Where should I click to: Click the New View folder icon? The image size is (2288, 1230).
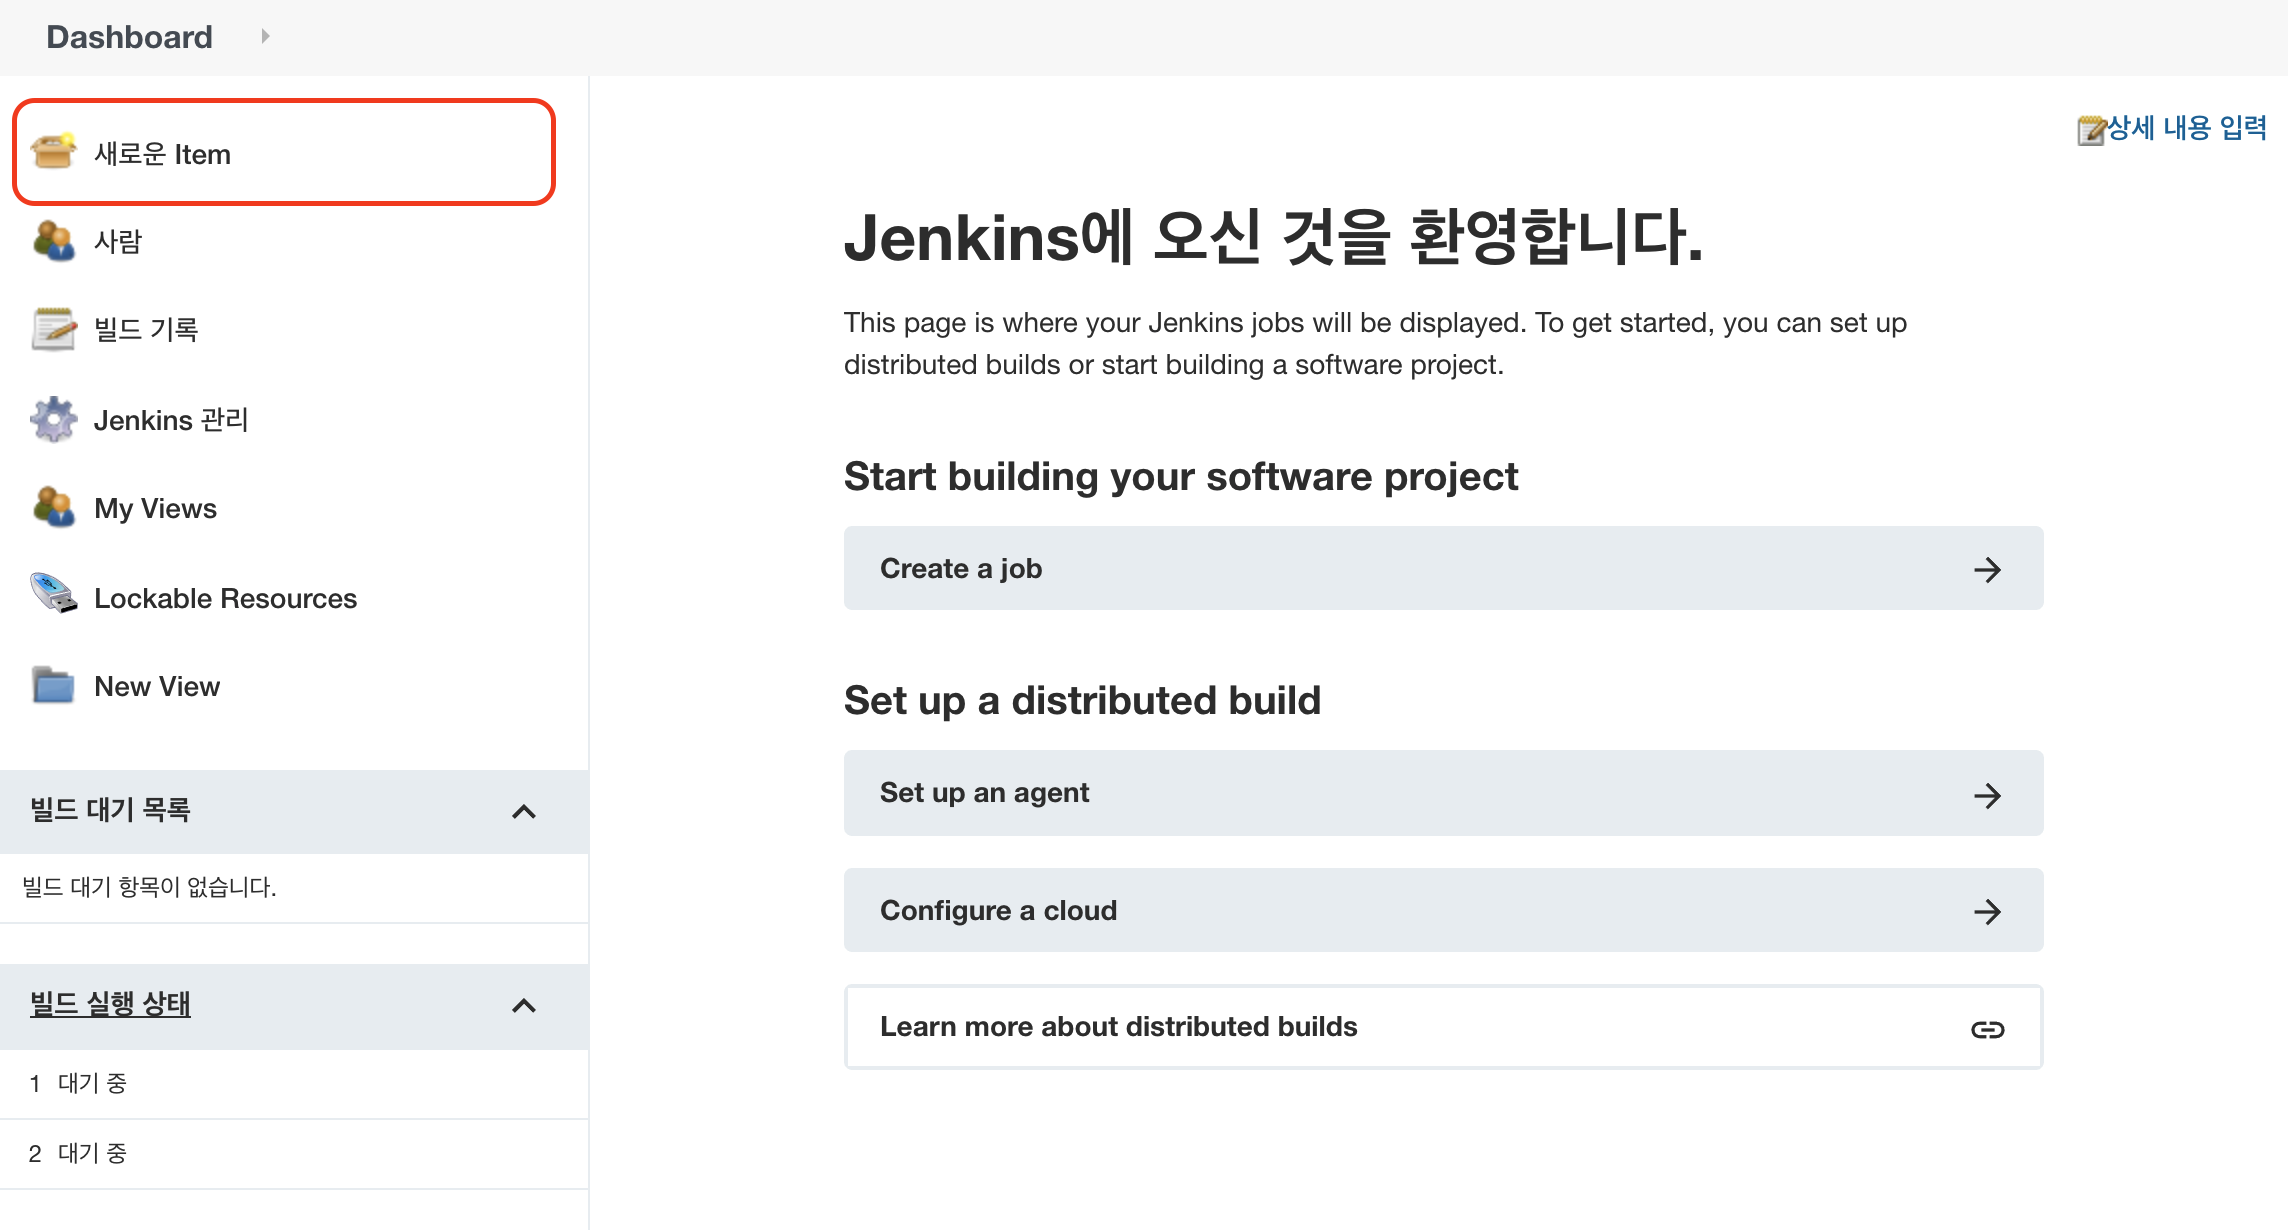(x=53, y=685)
